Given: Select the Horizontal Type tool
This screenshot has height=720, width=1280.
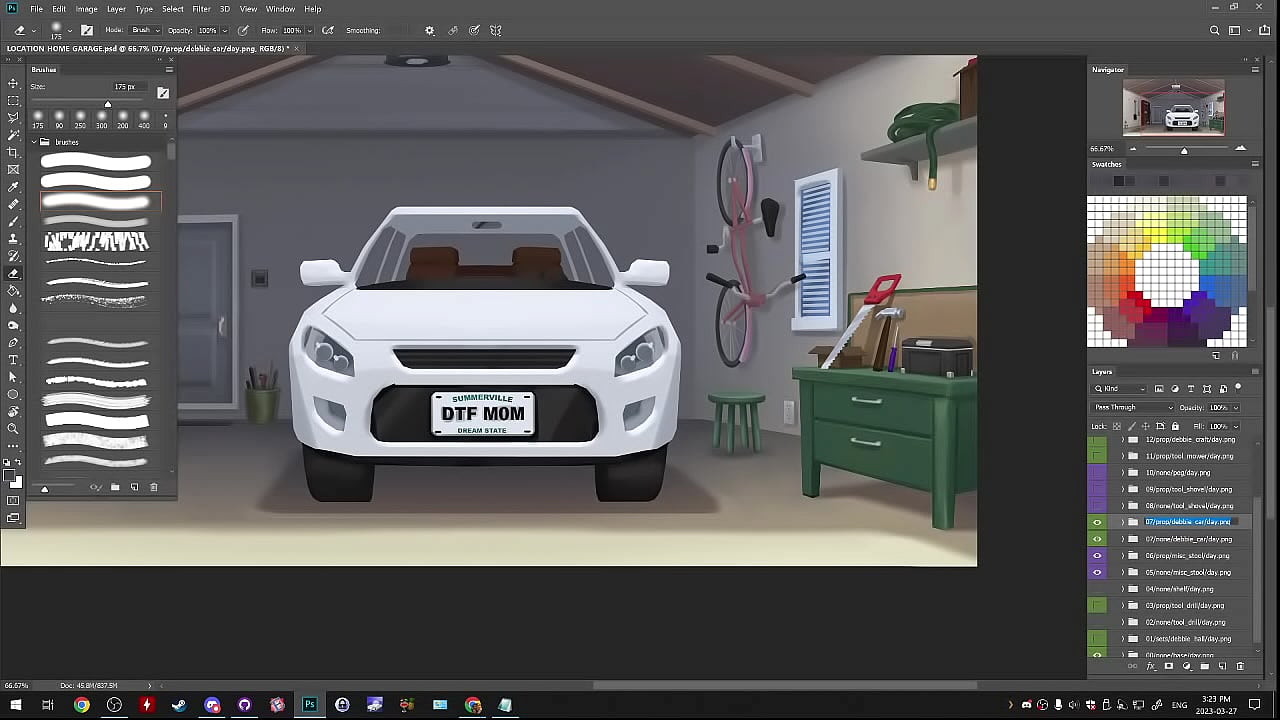Looking at the screenshot, I should [x=13, y=360].
